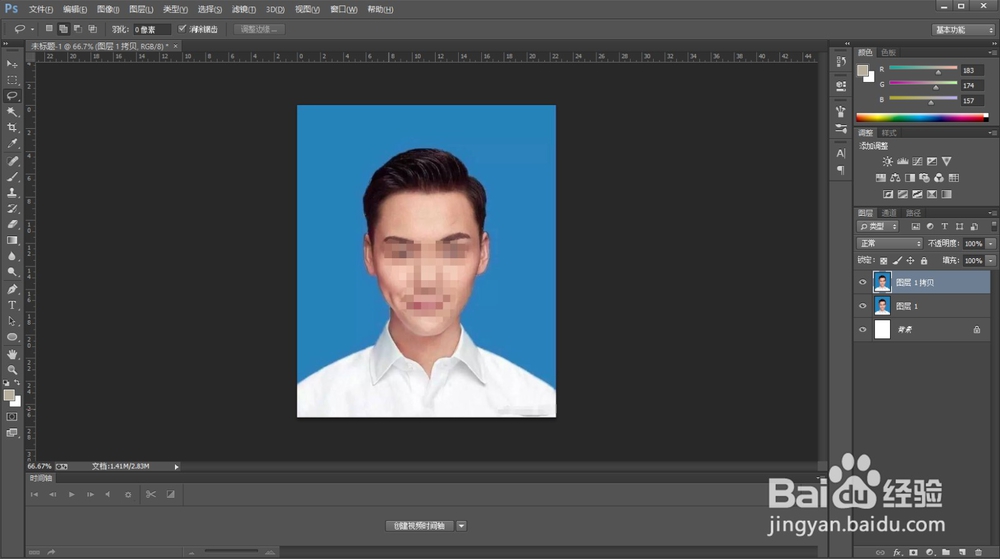Open the 正常 blend mode dropdown
The width and height of the screenshot is (1000, 559).
[891, 243]
